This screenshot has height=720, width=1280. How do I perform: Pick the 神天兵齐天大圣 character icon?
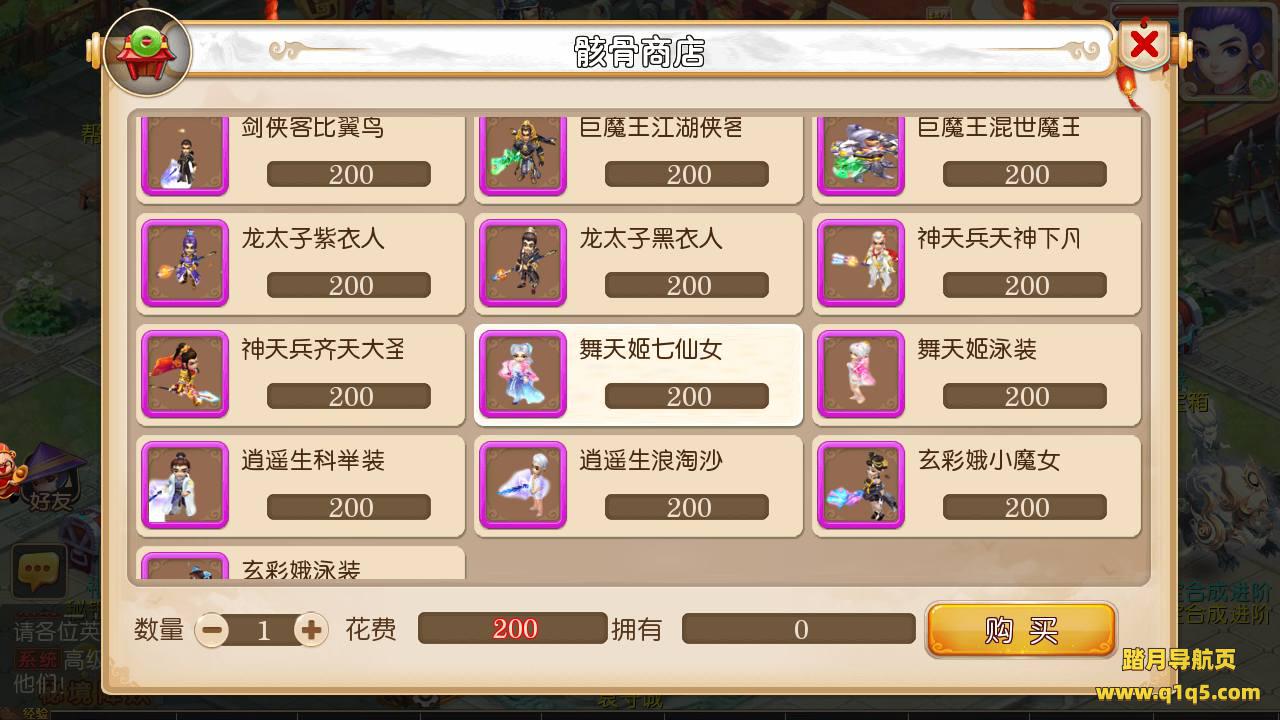pos(185,375)
